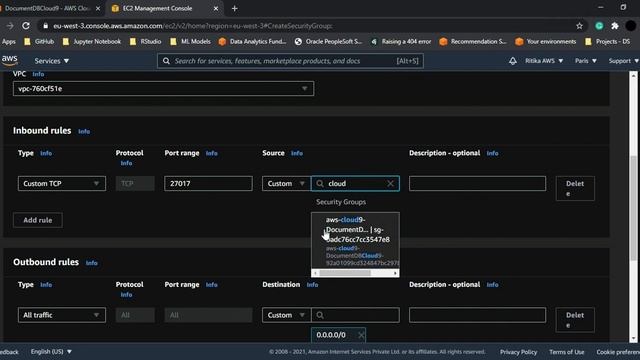Focus the outbound rule description field
The width and height of the screenshot is (640, 360).
pyautogui.click(x=477, y=315)
